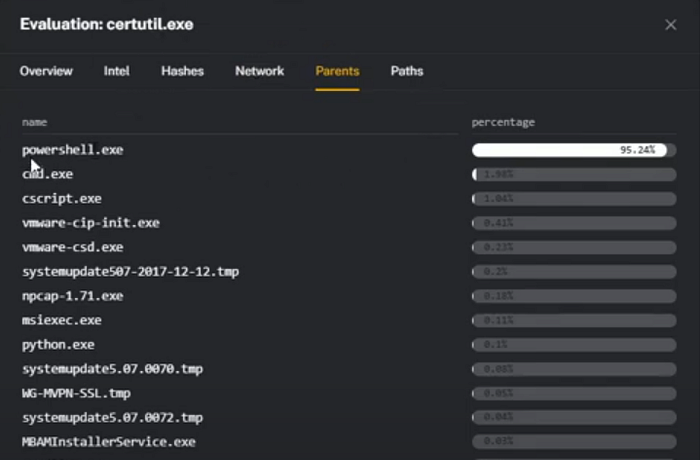Click the 95.24% percentage bar
The image size is (700, 460).
574,150
